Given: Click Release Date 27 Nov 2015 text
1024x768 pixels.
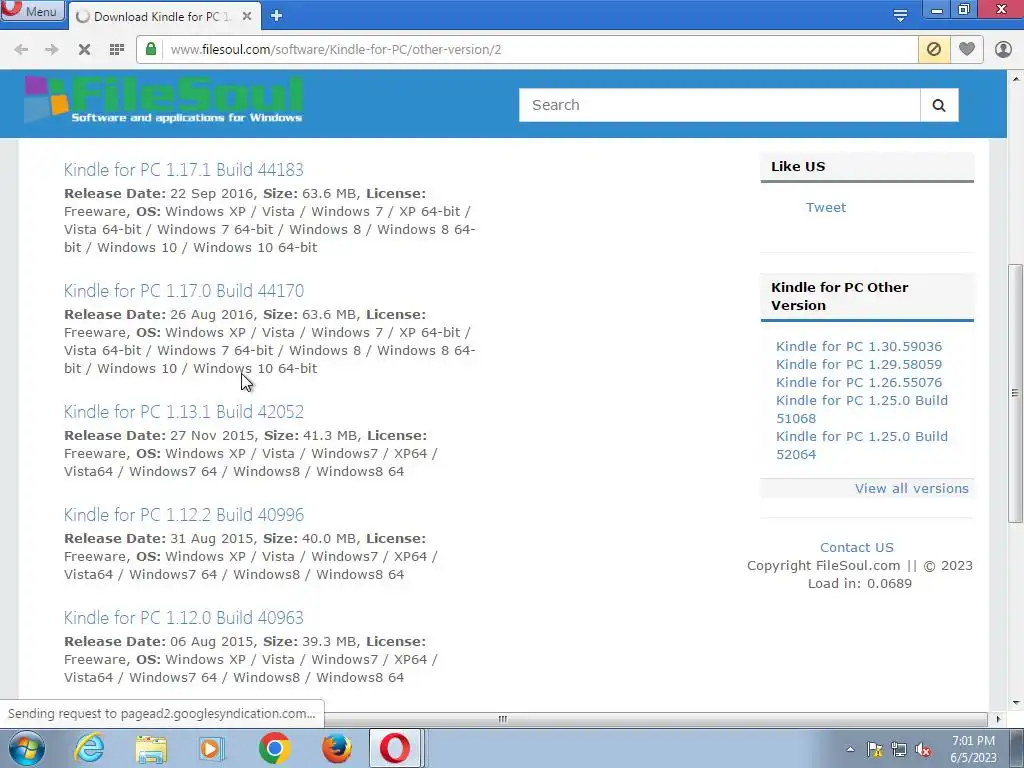Looking at the screenshot, I should click(x=161, y=436).
